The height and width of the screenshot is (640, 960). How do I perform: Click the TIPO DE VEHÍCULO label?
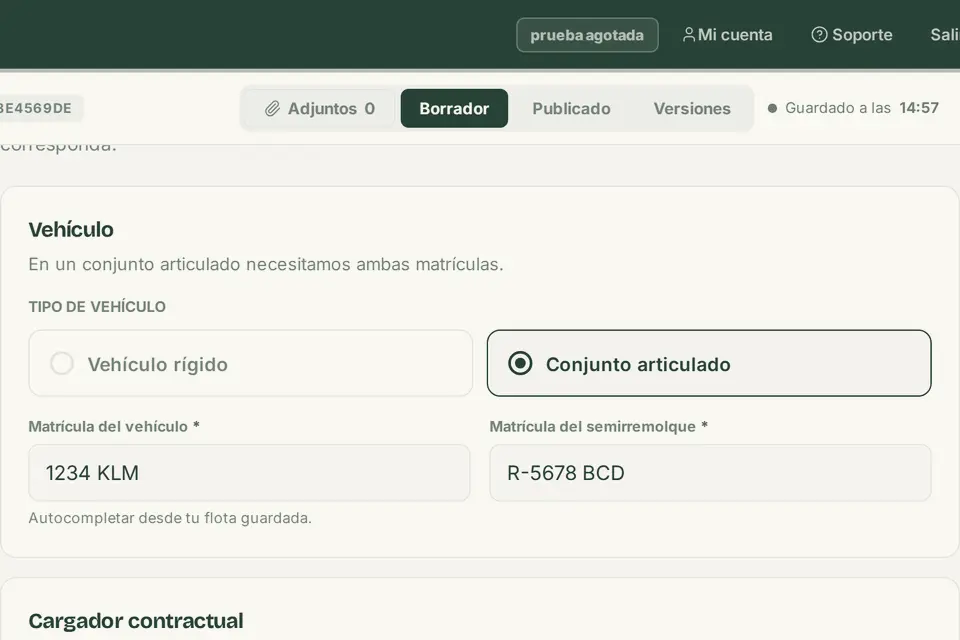tap(97, 307)
